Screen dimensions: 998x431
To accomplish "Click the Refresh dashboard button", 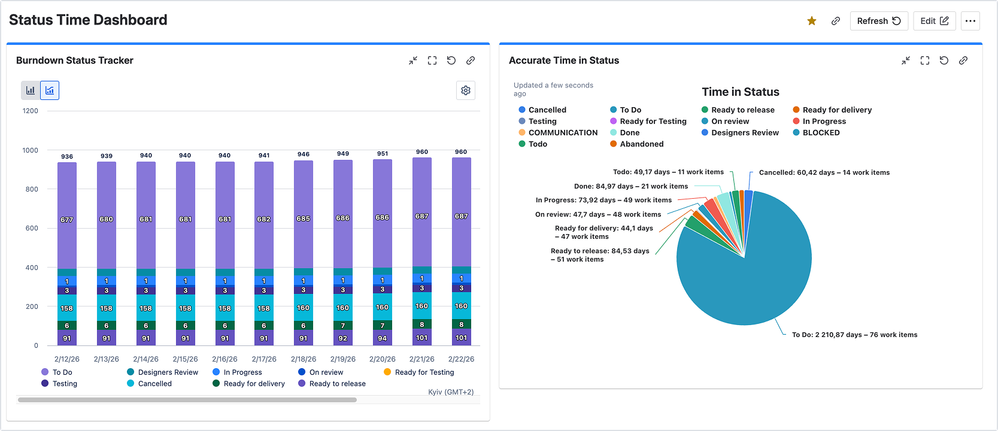I will click(878, 21).
